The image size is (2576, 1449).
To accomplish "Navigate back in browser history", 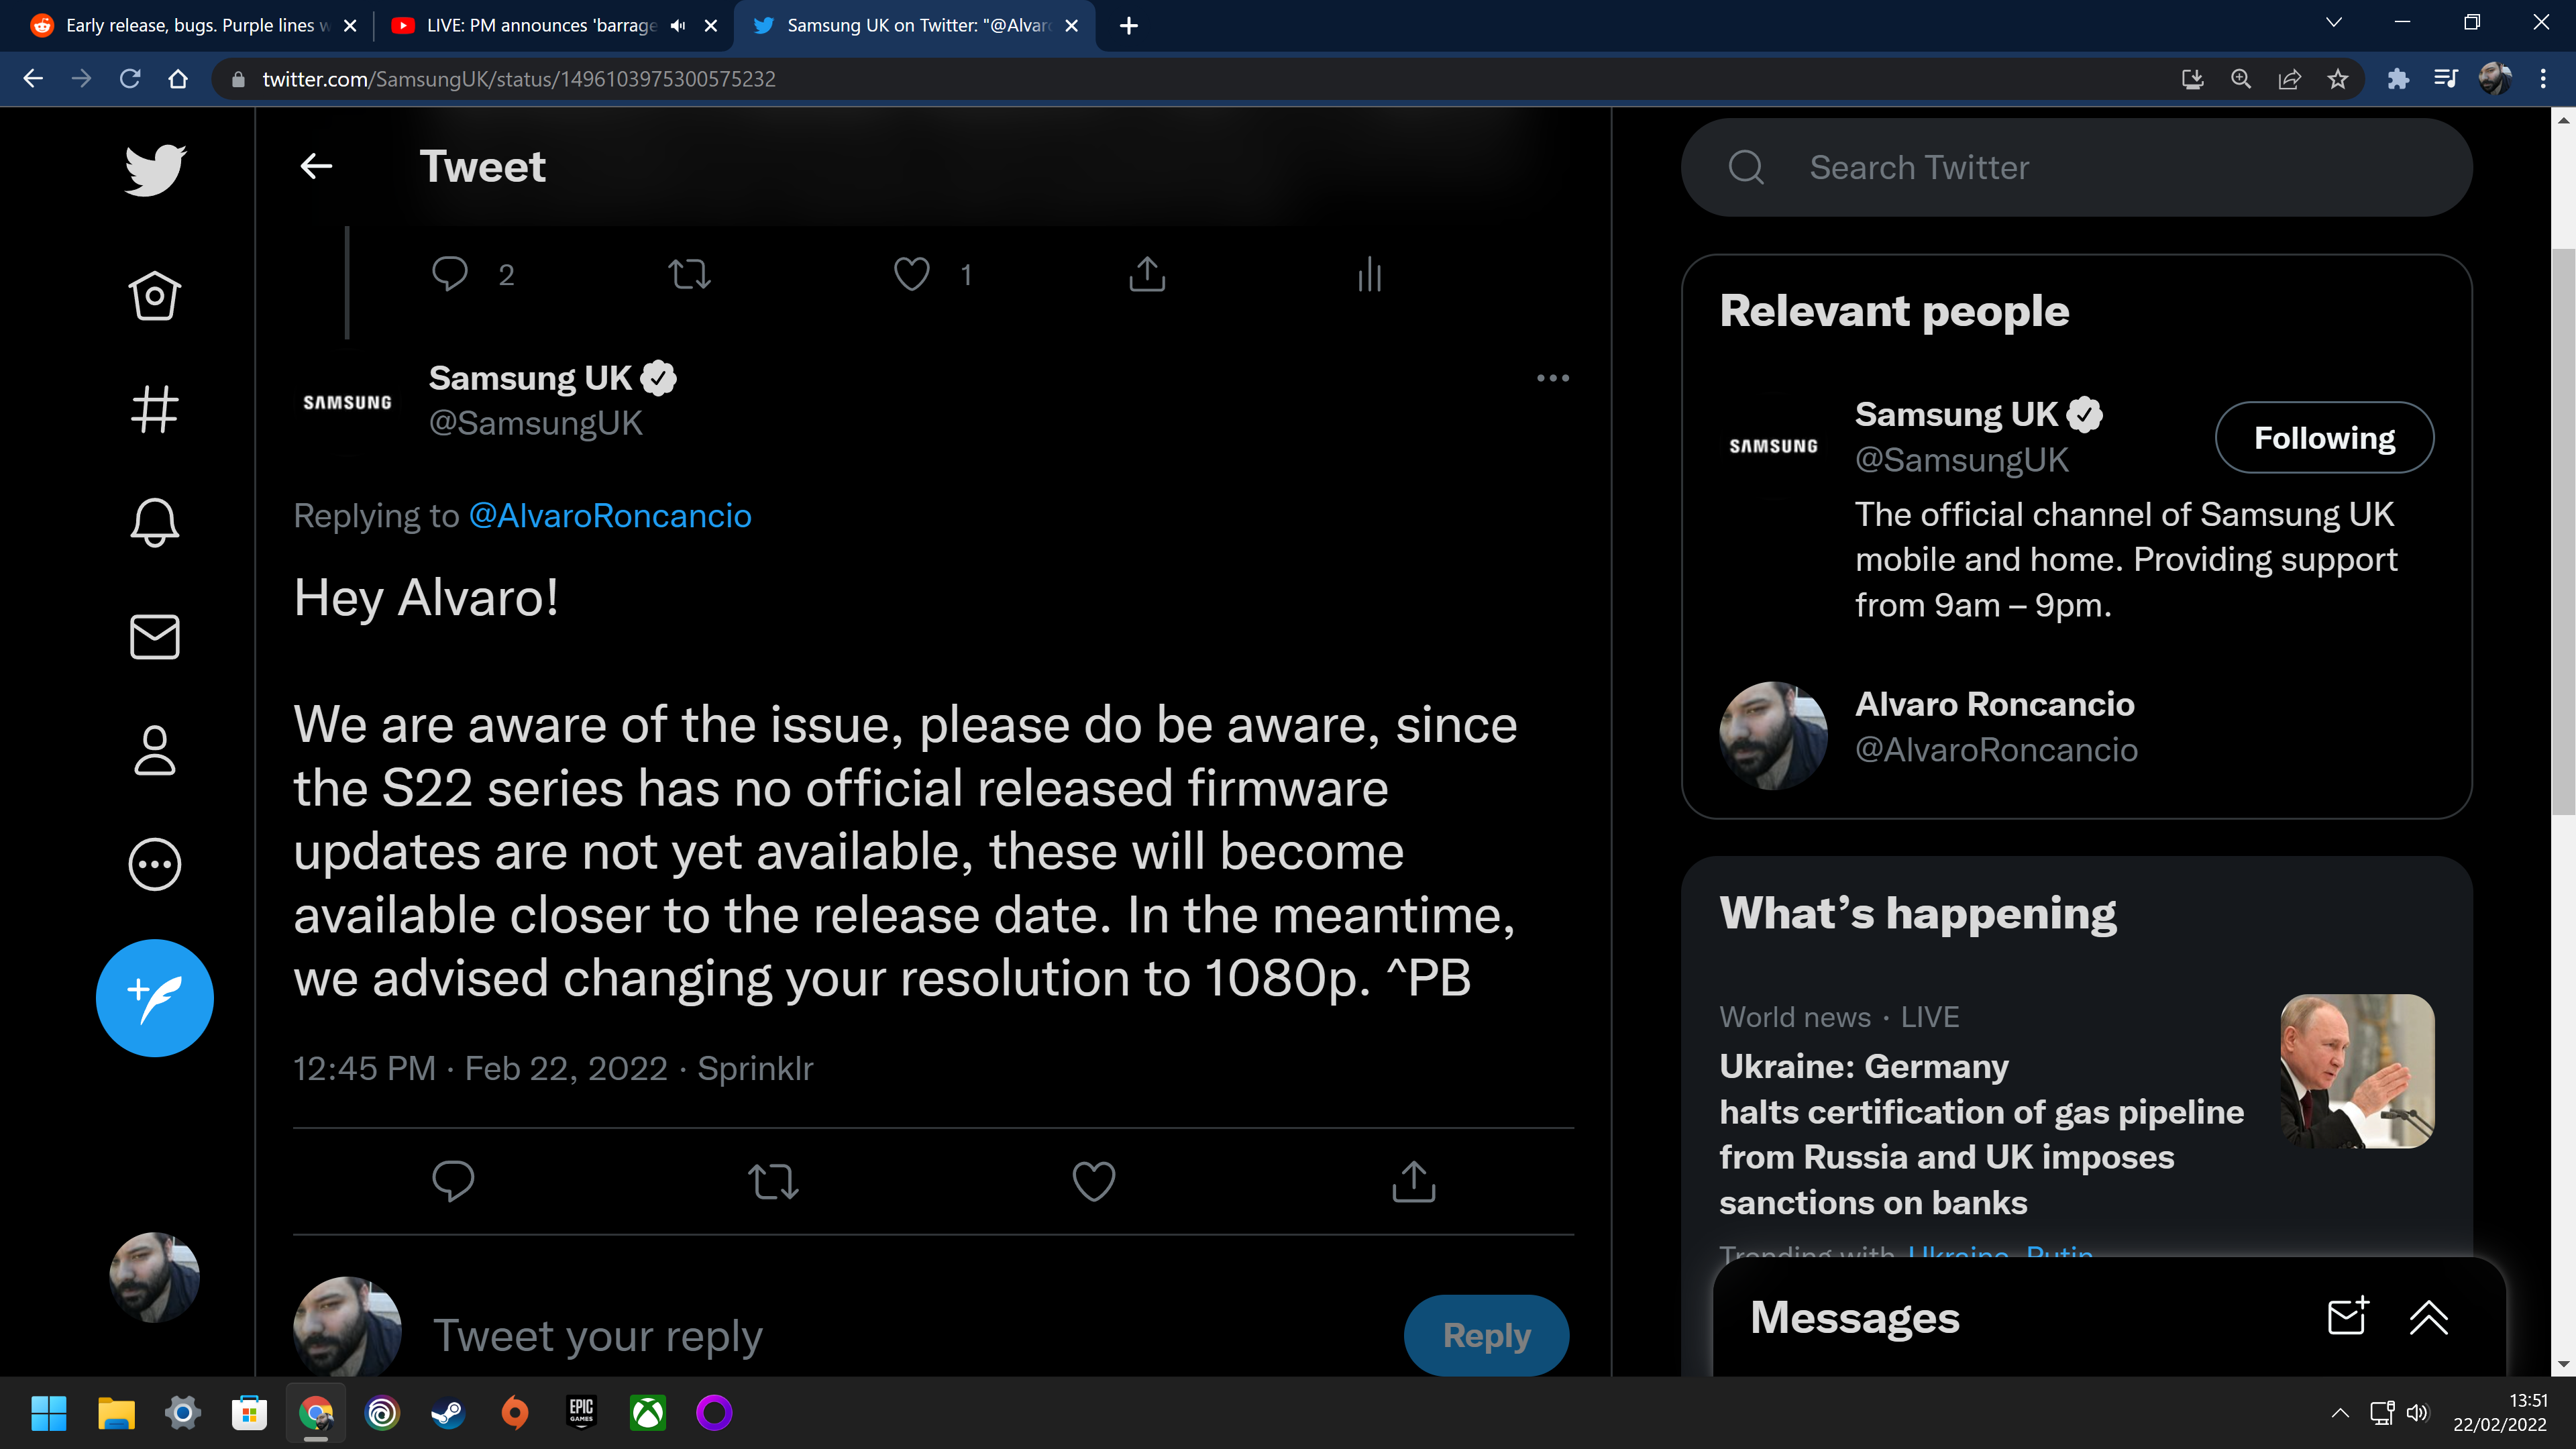I will [33, 78].
